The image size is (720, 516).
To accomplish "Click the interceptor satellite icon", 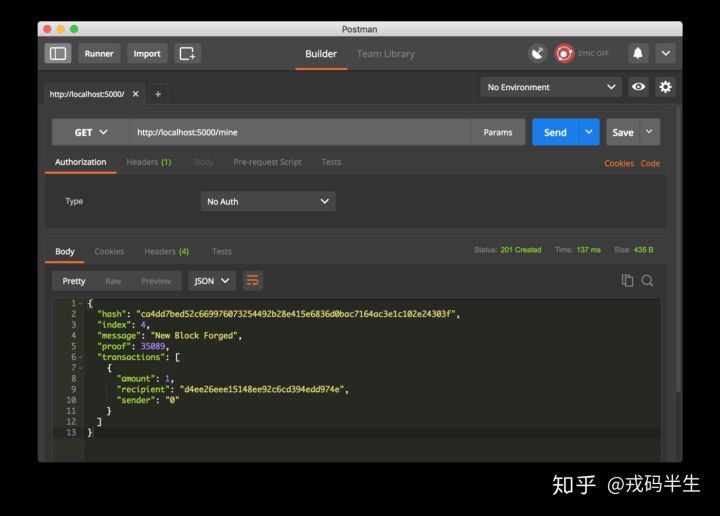I will (x=537, y=54).
